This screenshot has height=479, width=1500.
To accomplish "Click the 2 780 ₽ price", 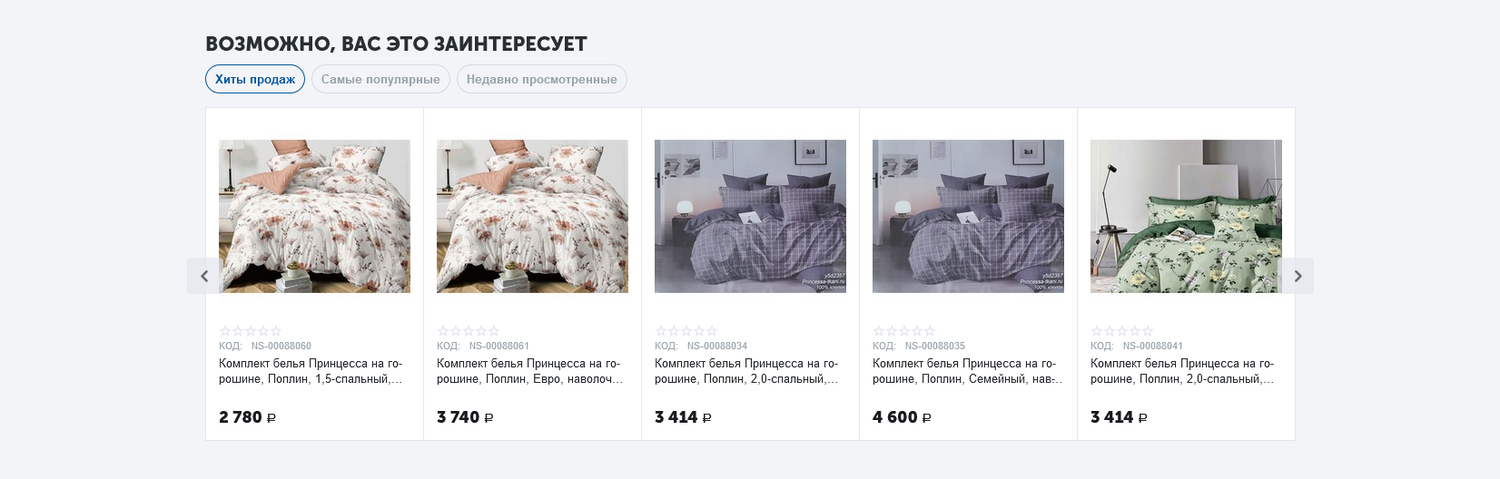I will tap(247, 417).
